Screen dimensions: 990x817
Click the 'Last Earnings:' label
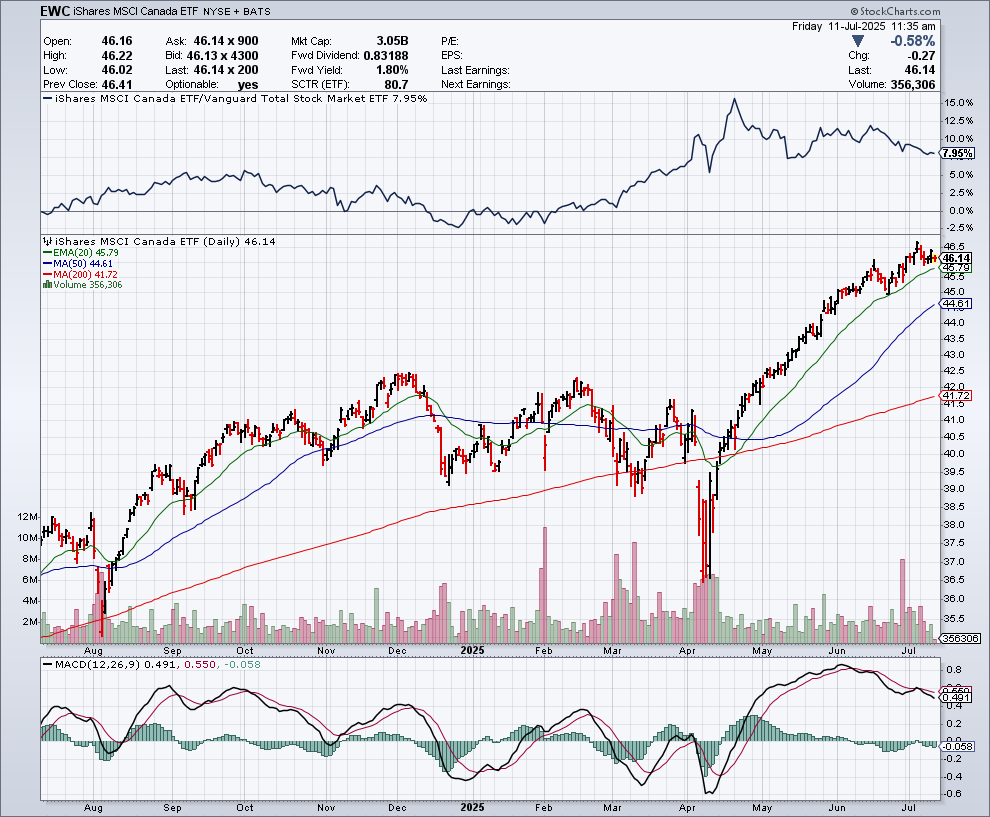pos(475,70)
